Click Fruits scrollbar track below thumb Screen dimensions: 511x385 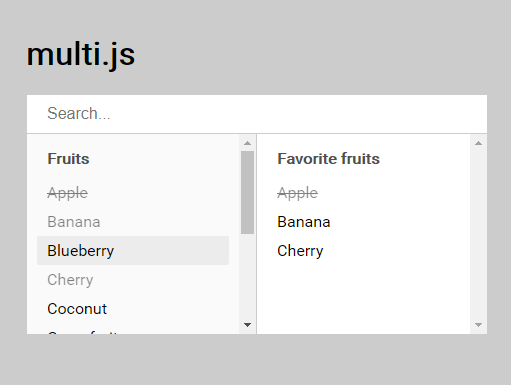[x=247, y=275]
